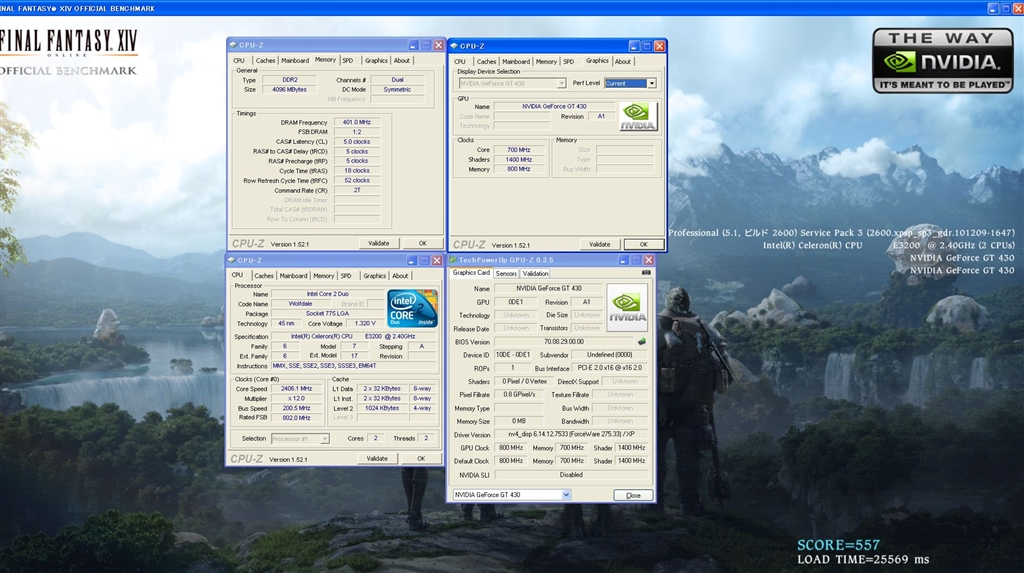Switch to Sensors tab in GPU-Z
Viewport: 1024px width, 573px height.
(506, 274)
